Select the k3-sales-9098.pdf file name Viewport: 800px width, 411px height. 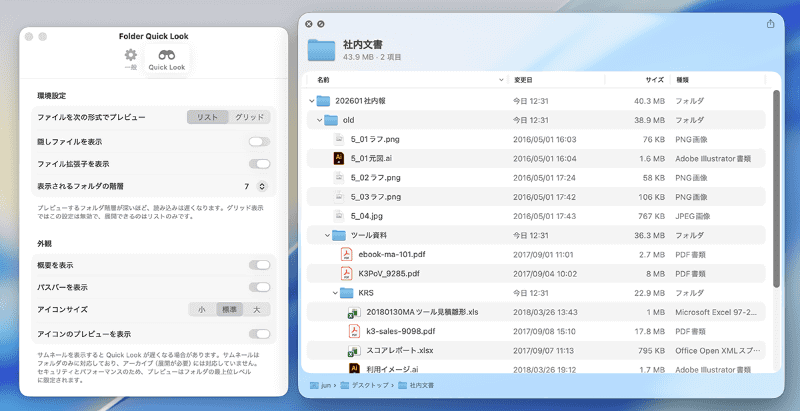[x=401, y=331]
